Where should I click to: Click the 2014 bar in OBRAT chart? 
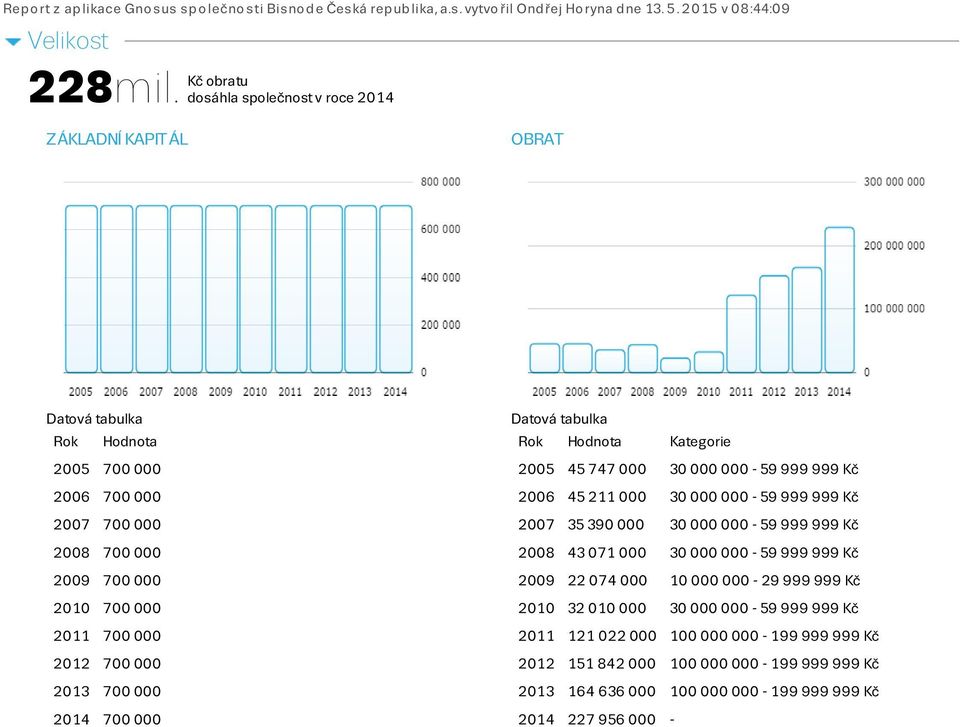pos(839,299)
